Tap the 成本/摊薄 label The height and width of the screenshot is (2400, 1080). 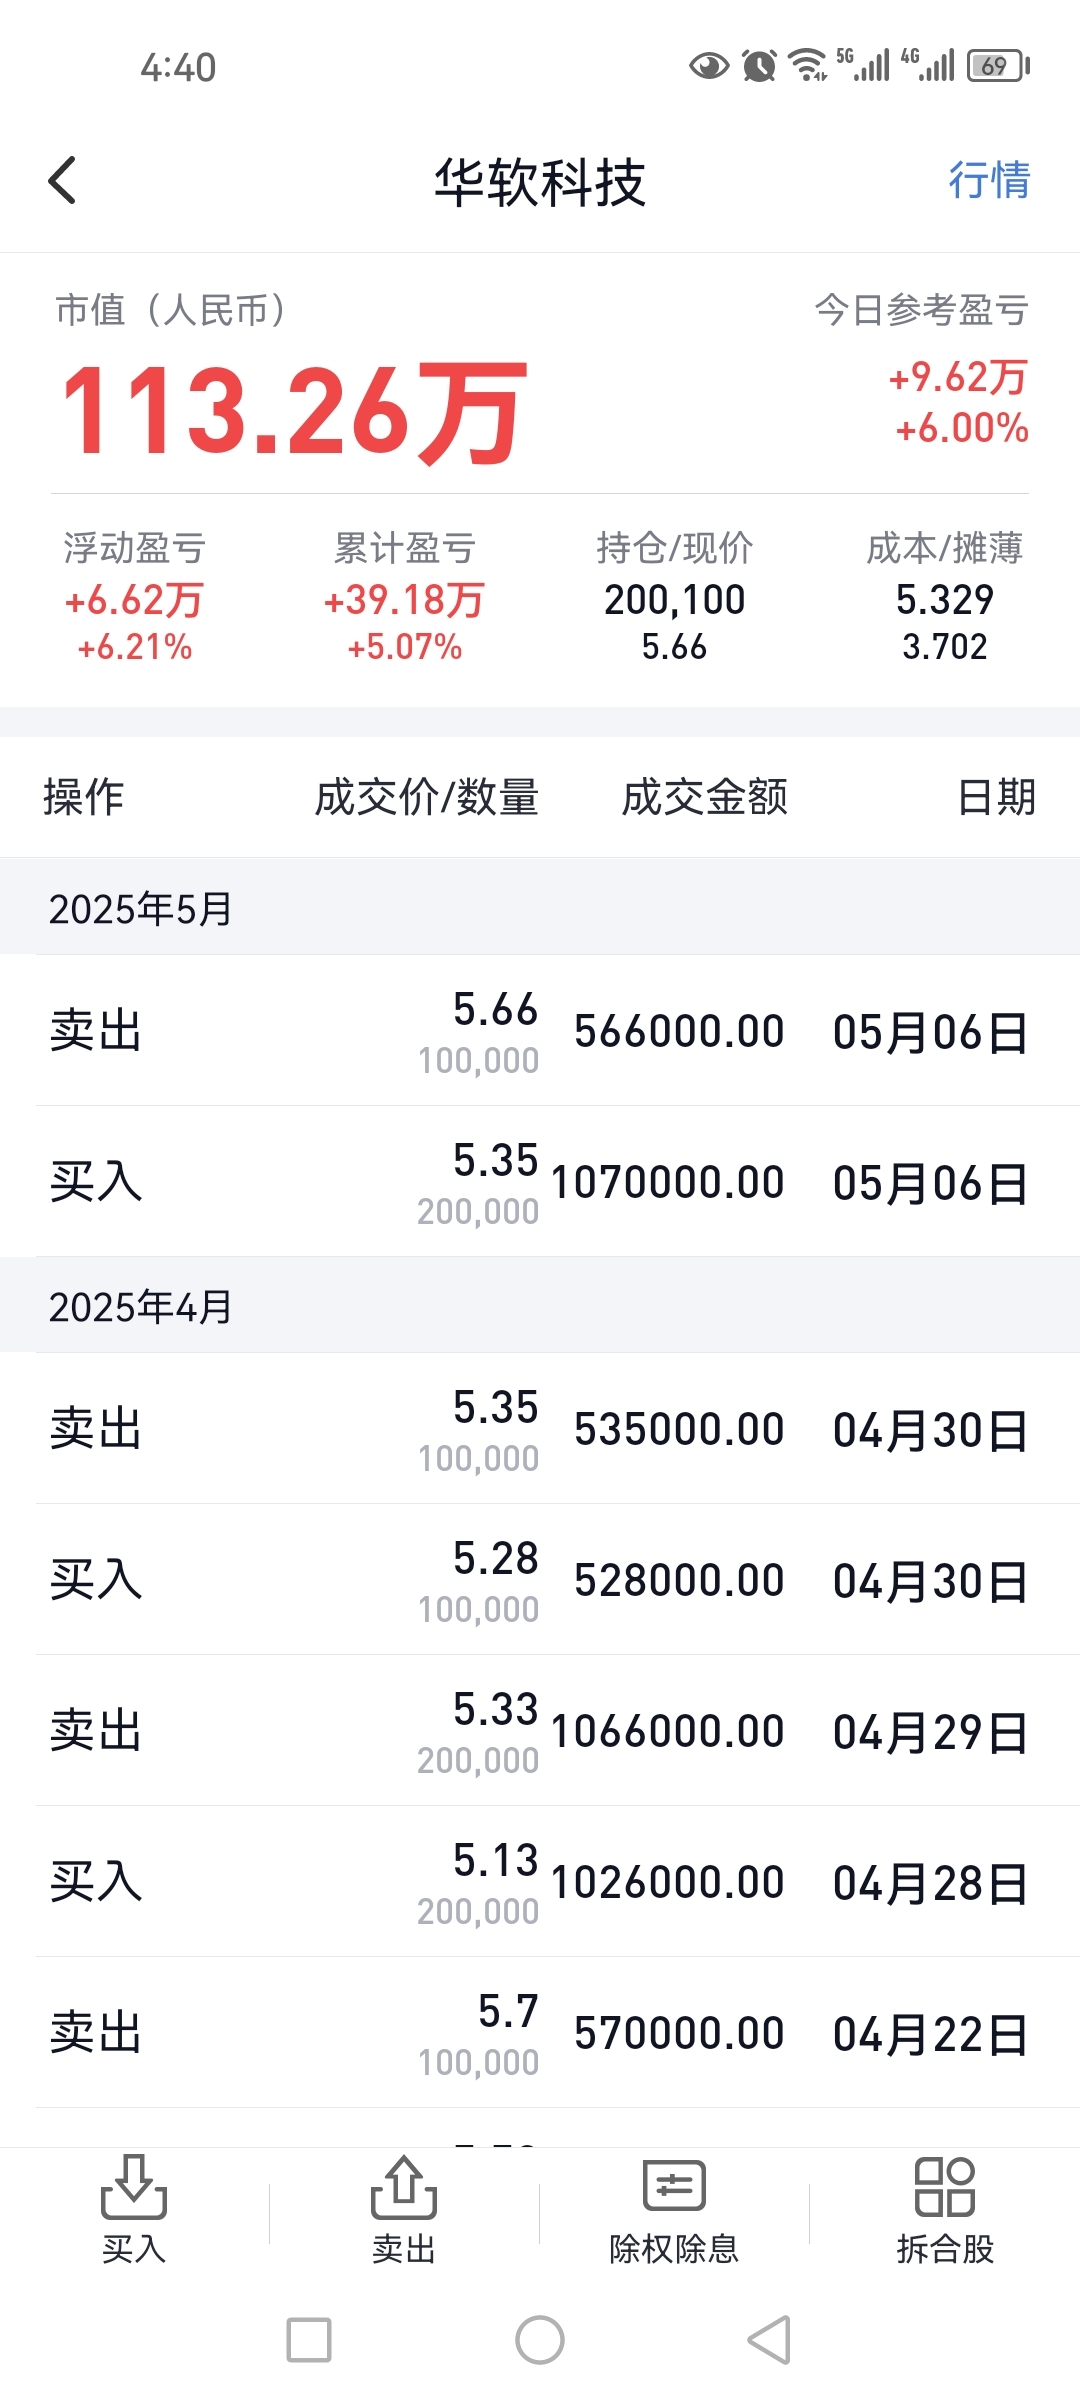point(945,548)
